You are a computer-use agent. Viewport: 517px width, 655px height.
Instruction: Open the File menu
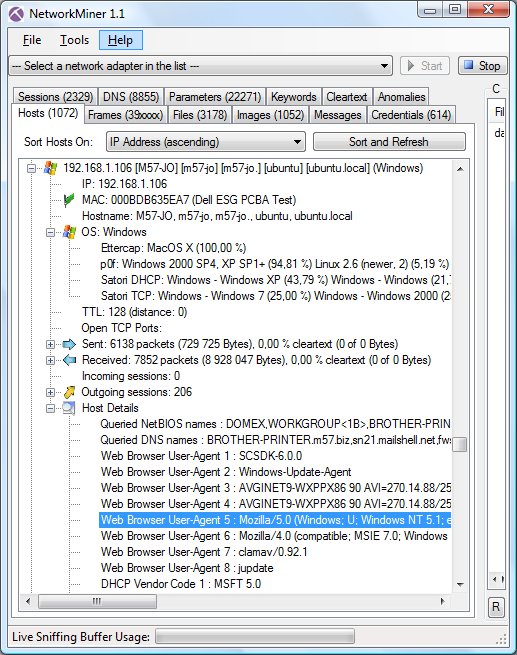32,40
